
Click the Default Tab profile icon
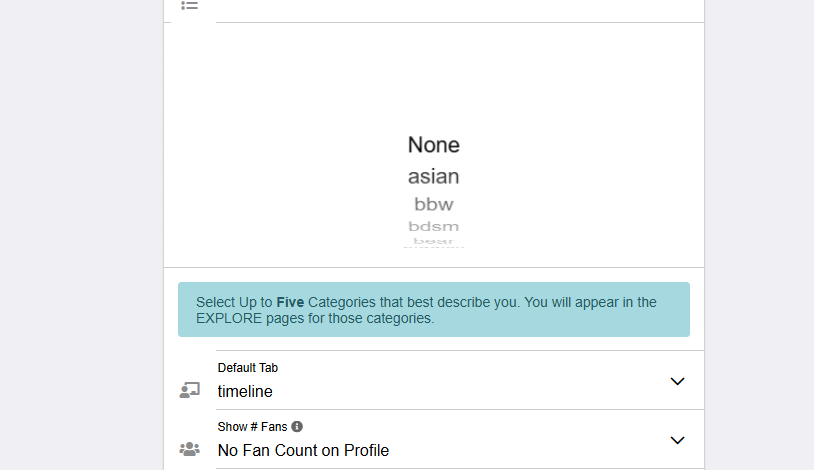pos(190,390)
